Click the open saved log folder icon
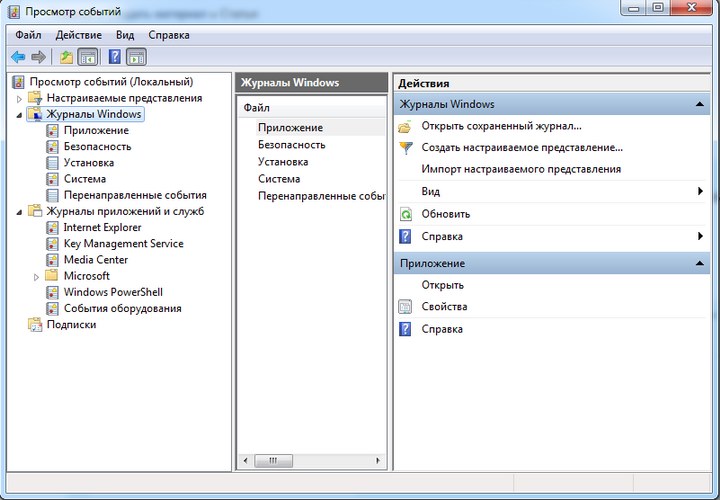Viewport: 720px width, 500px height. point(405,126)
